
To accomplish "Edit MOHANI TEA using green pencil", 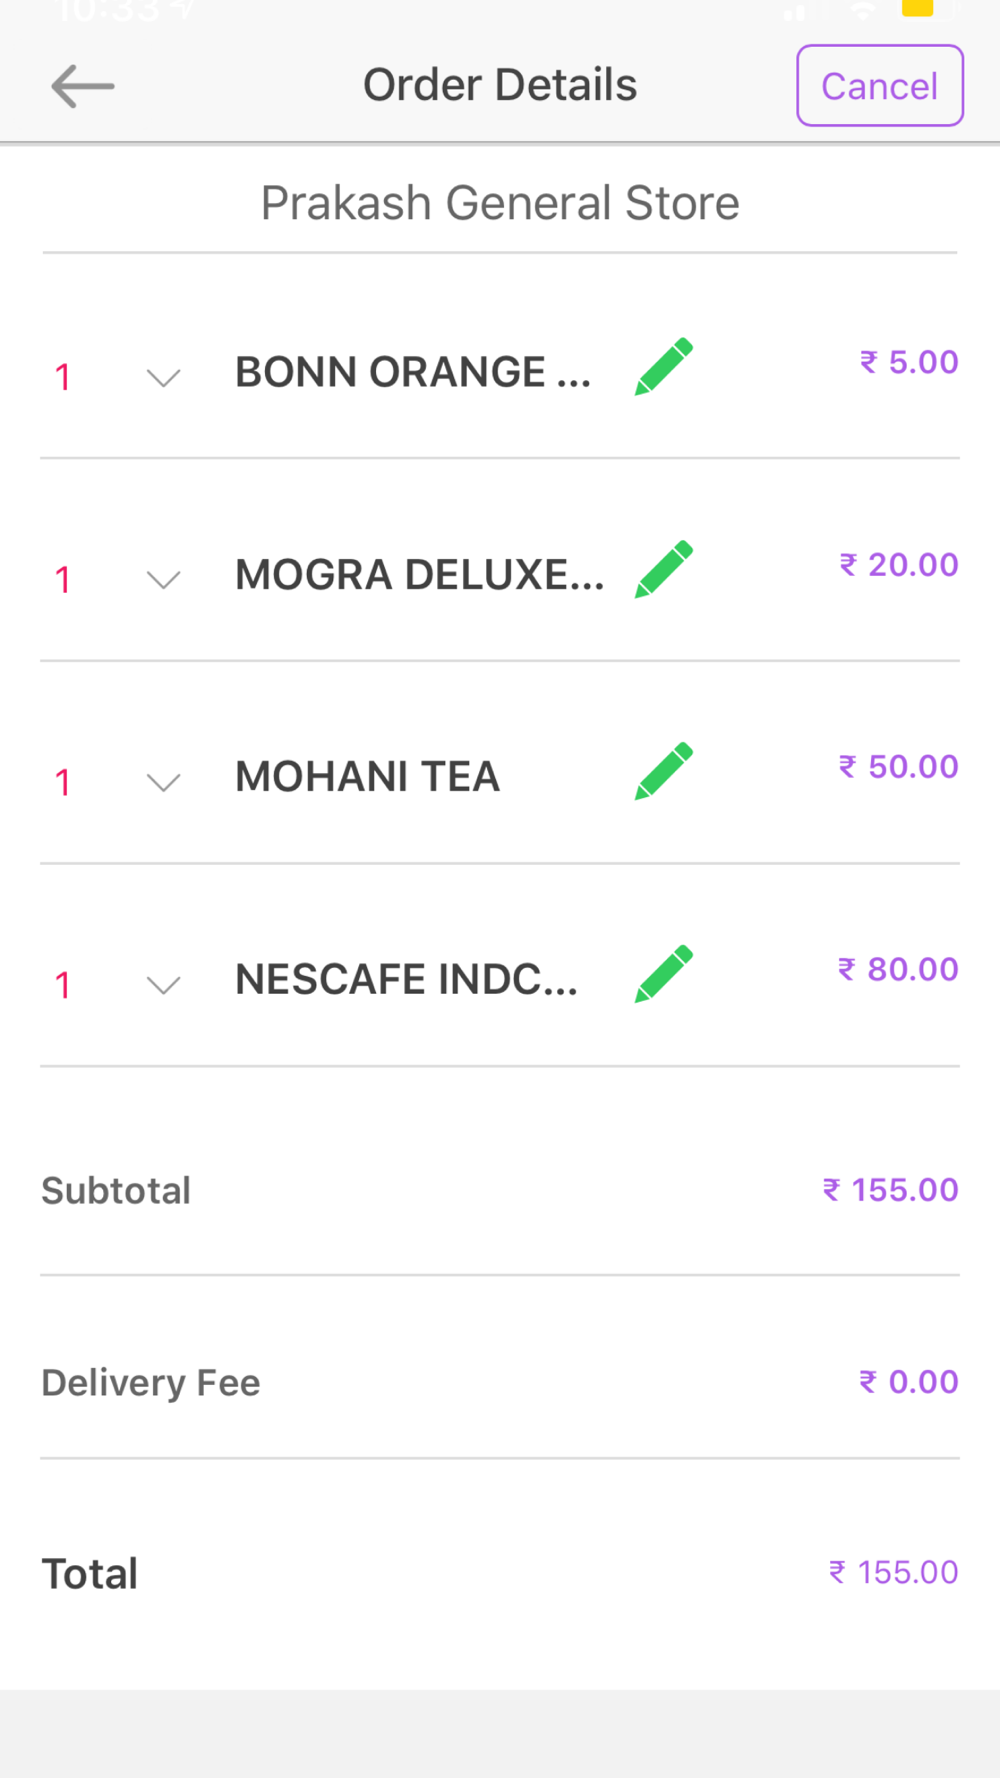I will [x=663, y=771].
